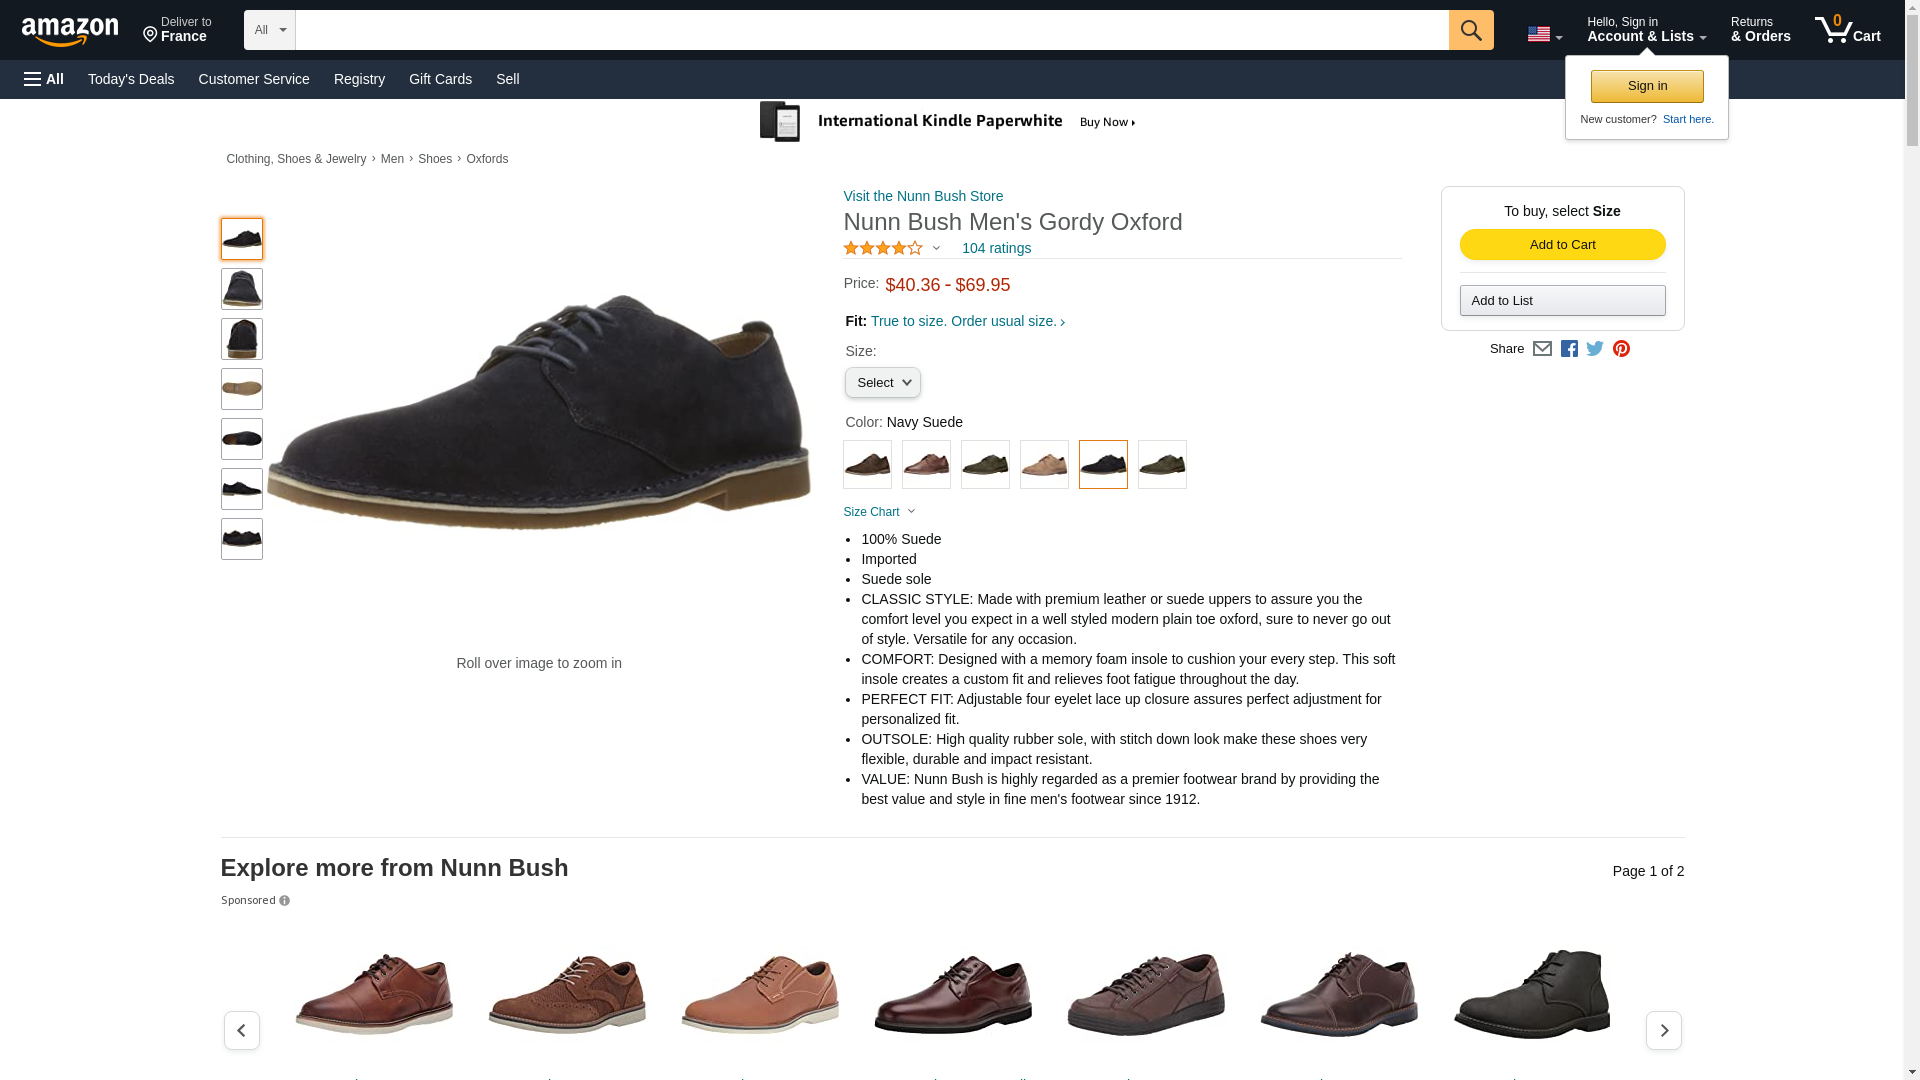This screenshot has height=1080, width=1920.
Task: Open the Size Select dropdown
Action: coord(882,383)
